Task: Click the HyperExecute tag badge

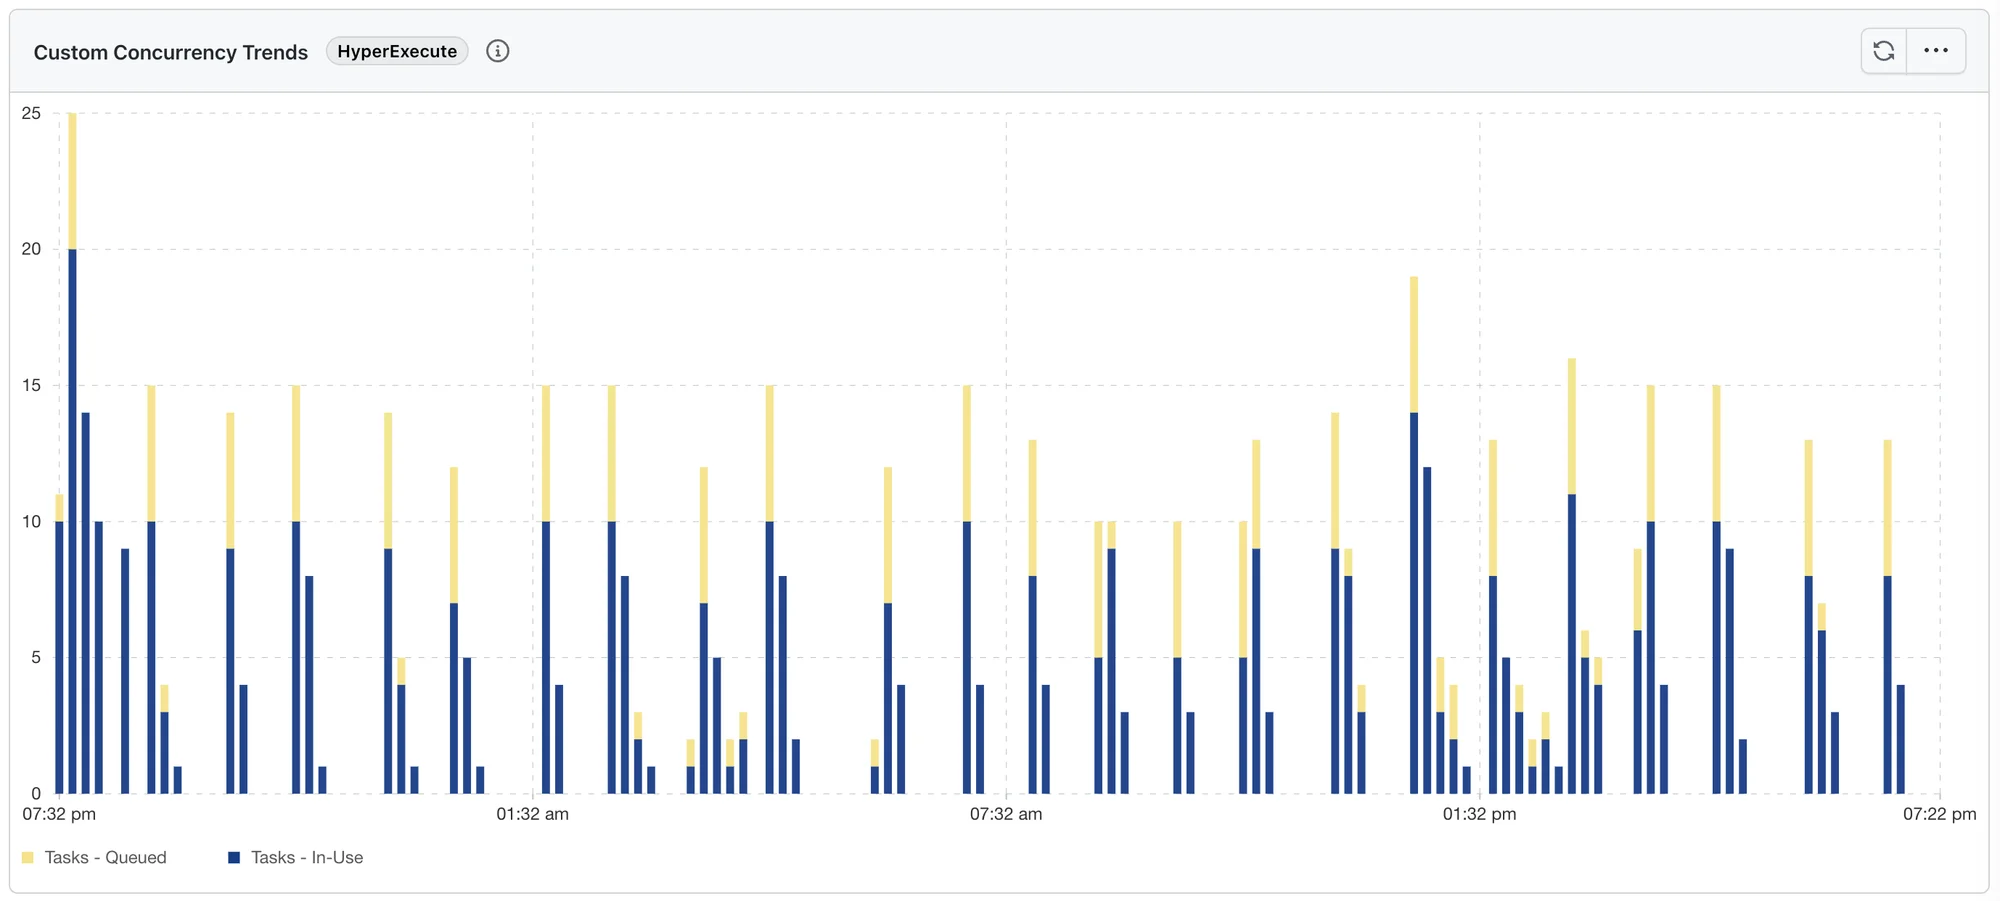Action: [x=397, y=51]
